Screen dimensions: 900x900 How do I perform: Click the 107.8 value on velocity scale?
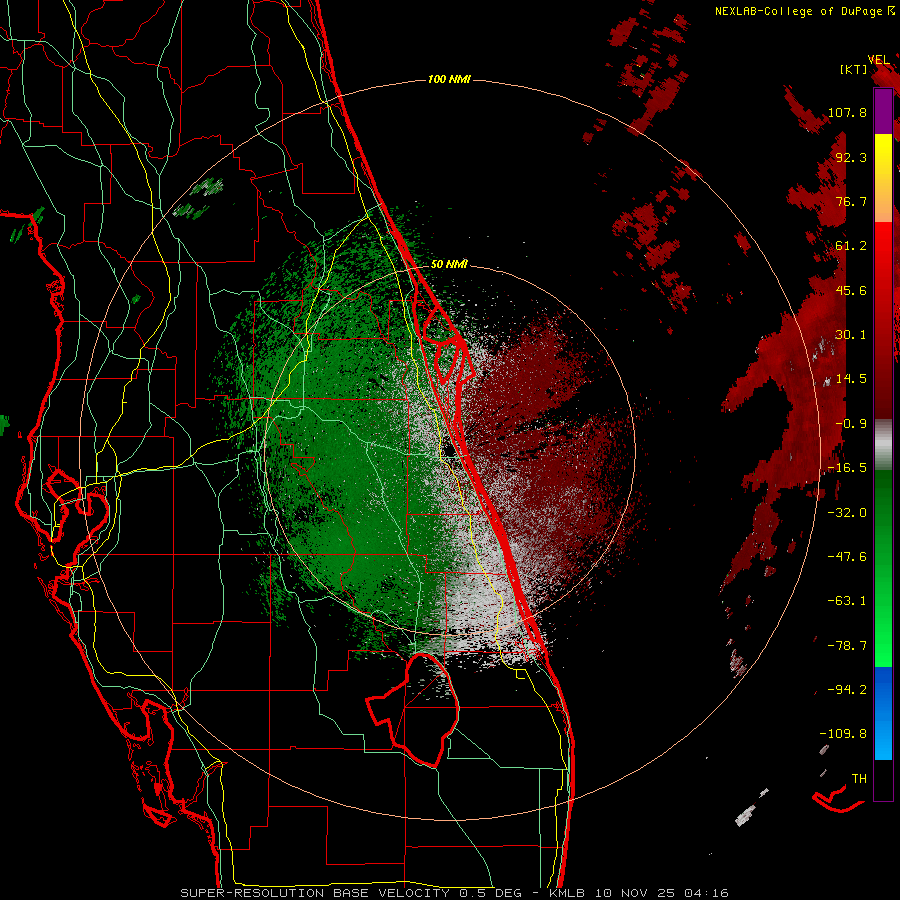(847, 112)
